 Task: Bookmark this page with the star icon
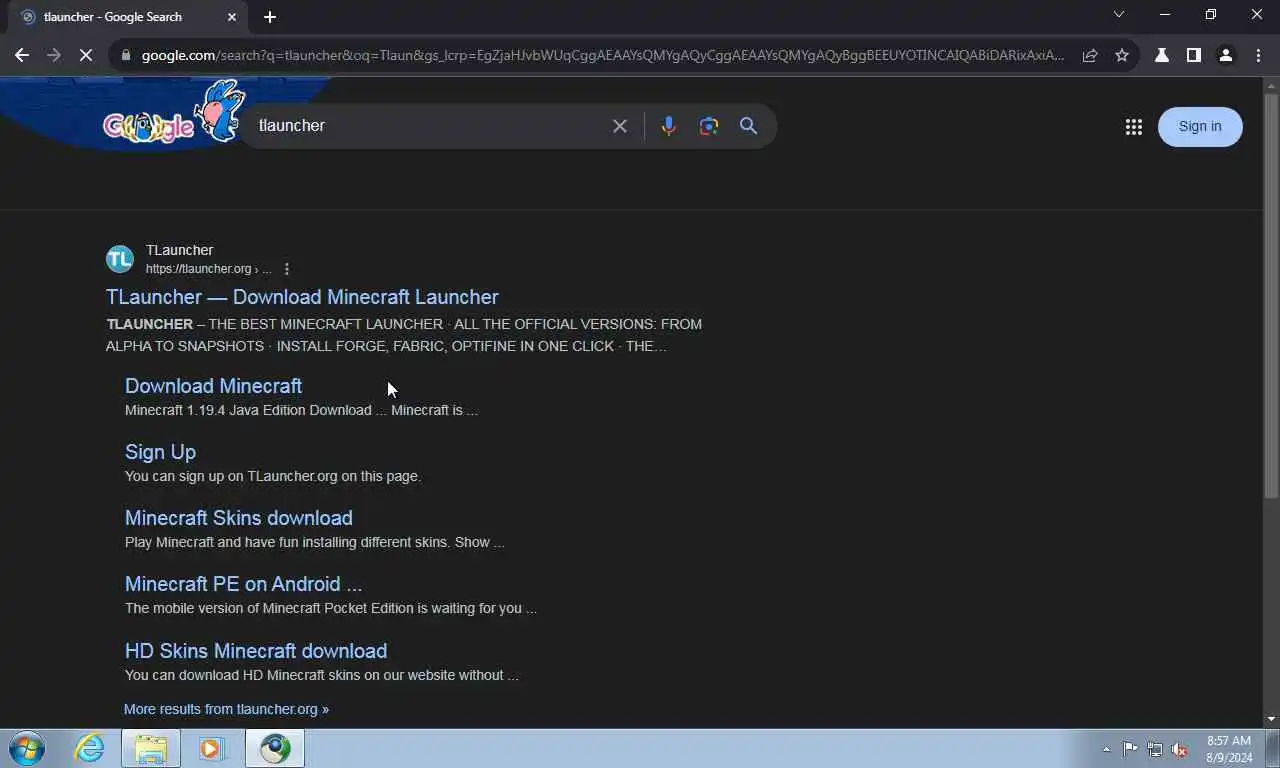click(x=1122, y=56)
